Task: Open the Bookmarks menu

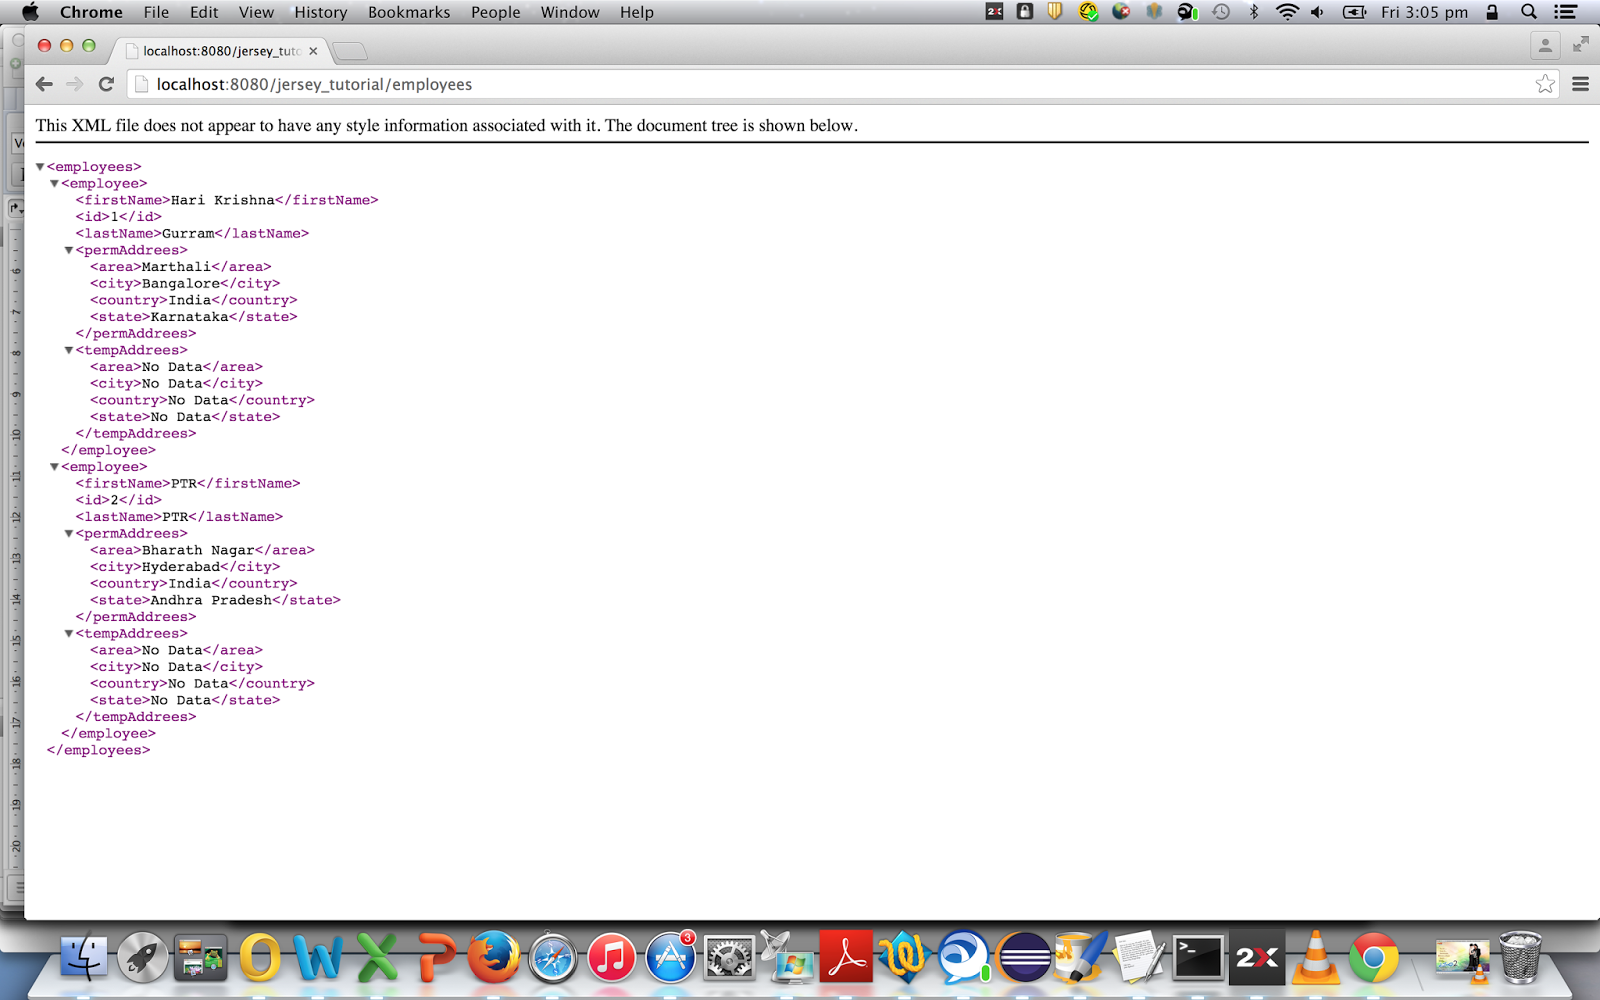Action: [x=408, y=12]
